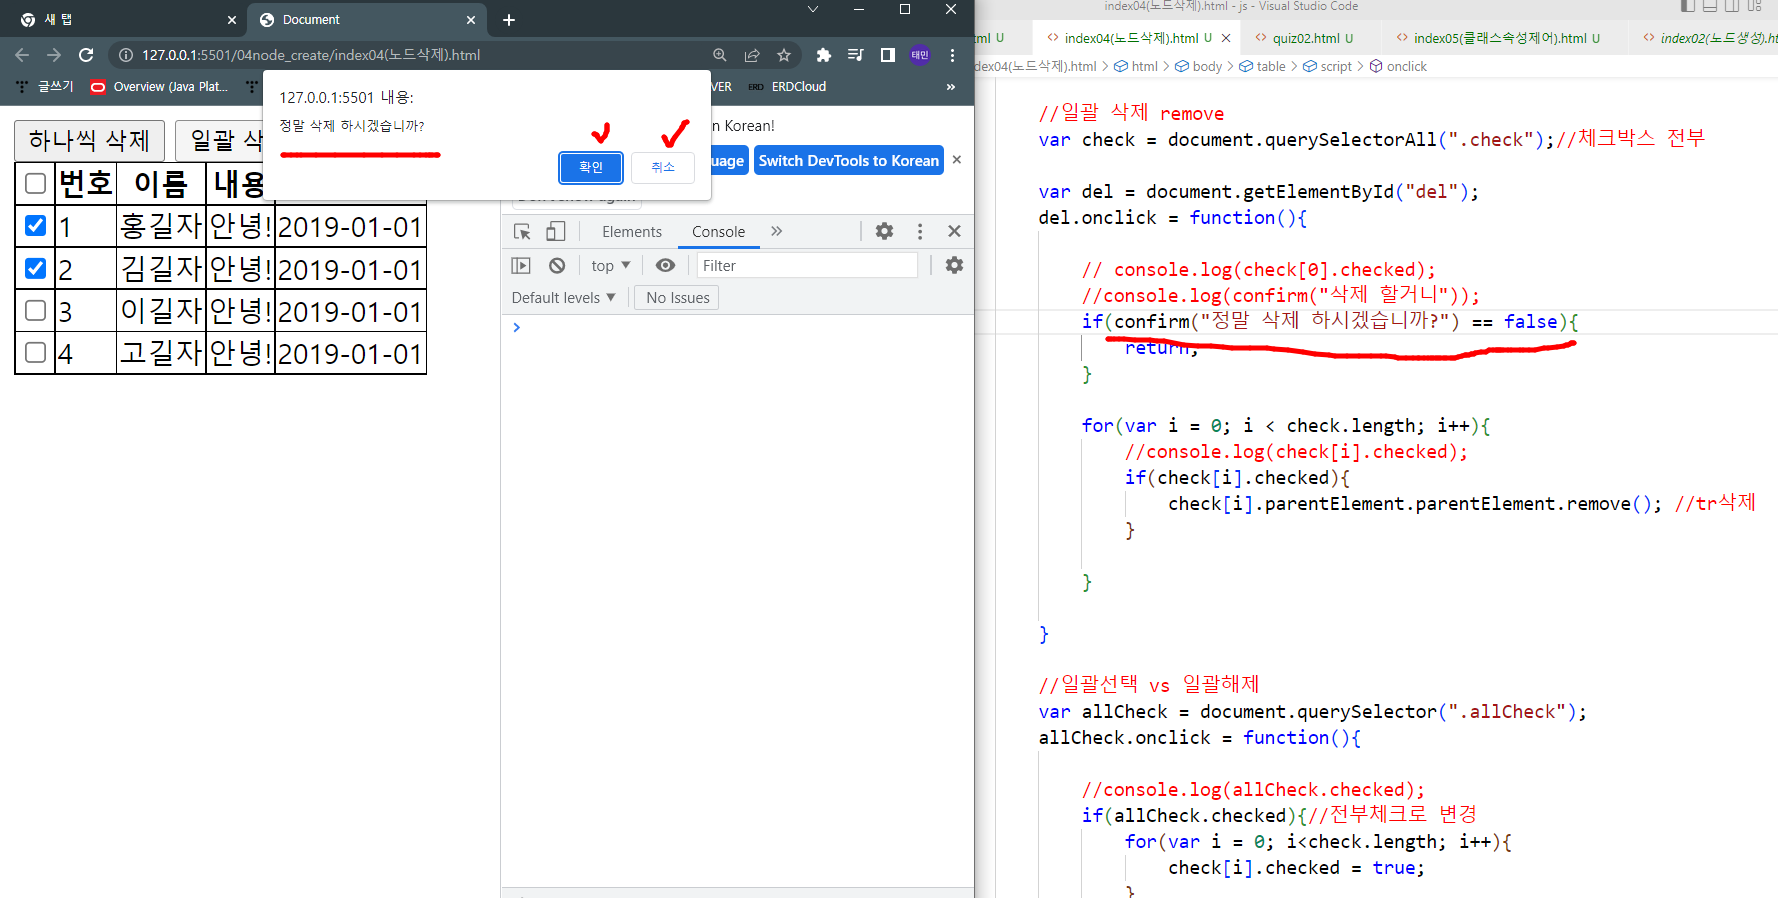Switch to the Console DevTools tab
The width and height of the screenshot is (1778, 898).
[718, 232]
